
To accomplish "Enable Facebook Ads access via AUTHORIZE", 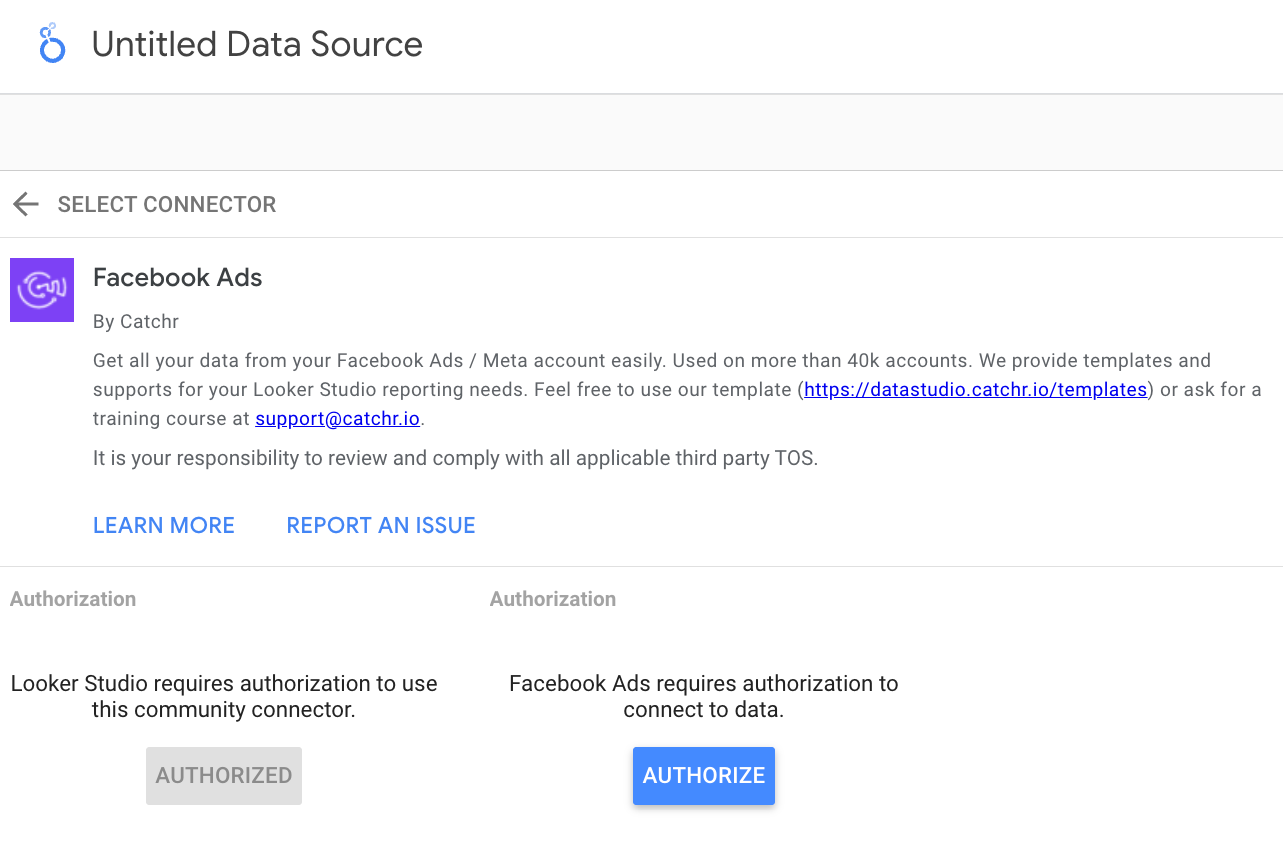I will 703,775.
